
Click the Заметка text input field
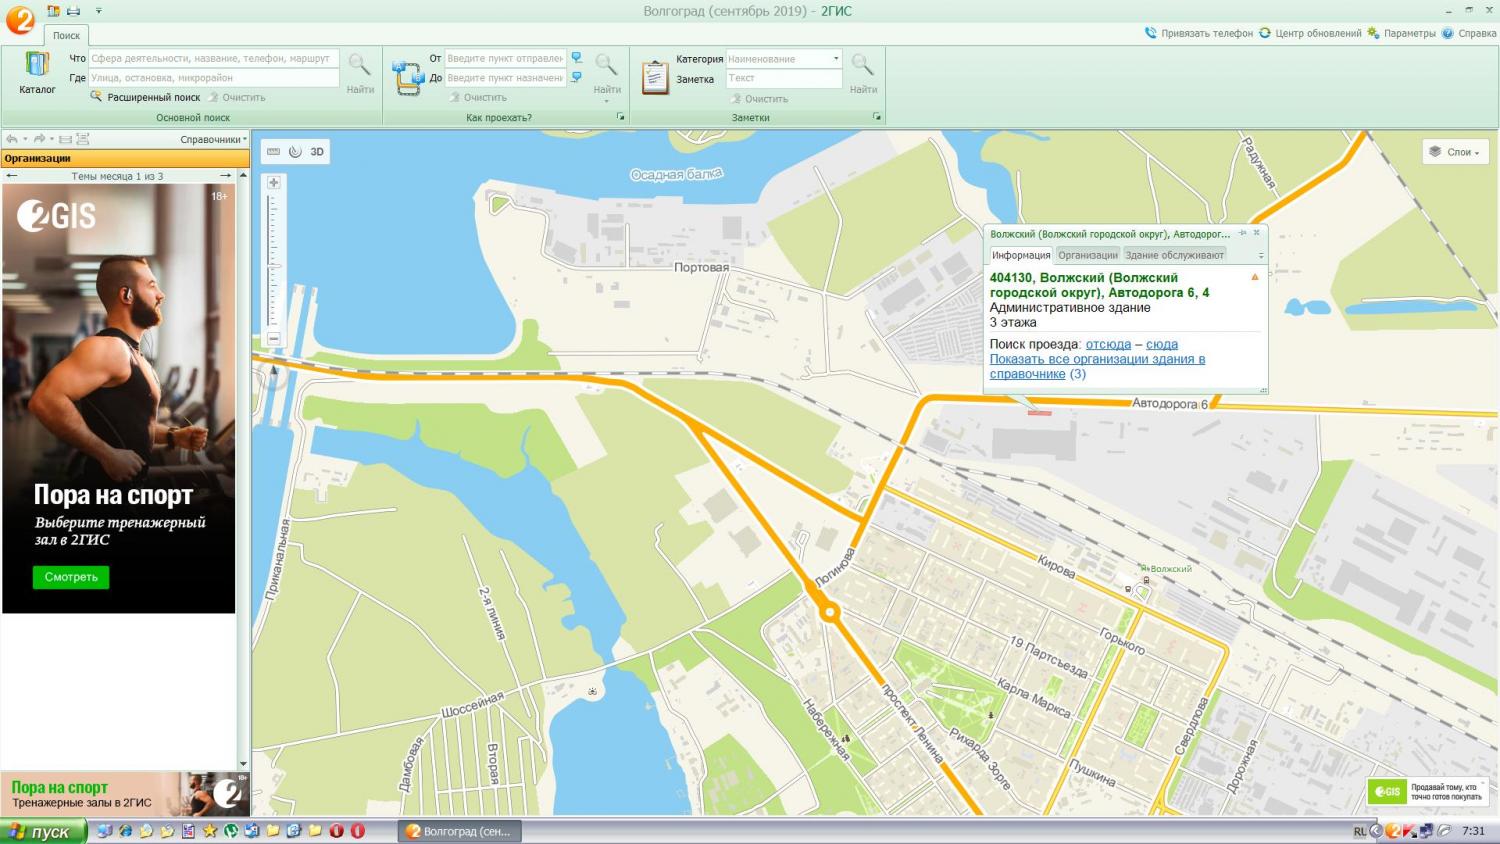point(784,78)
